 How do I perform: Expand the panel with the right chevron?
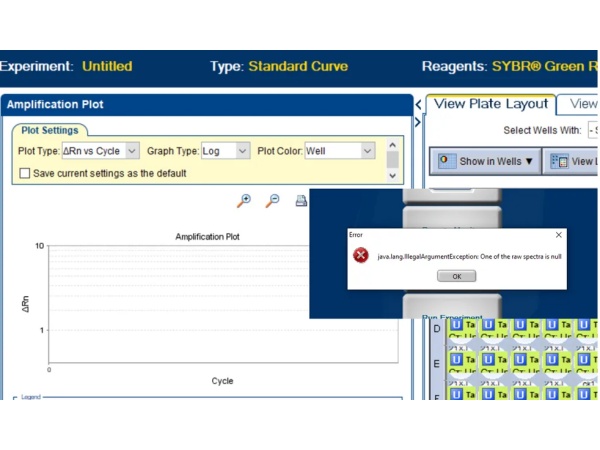click(x=418, y=122)
